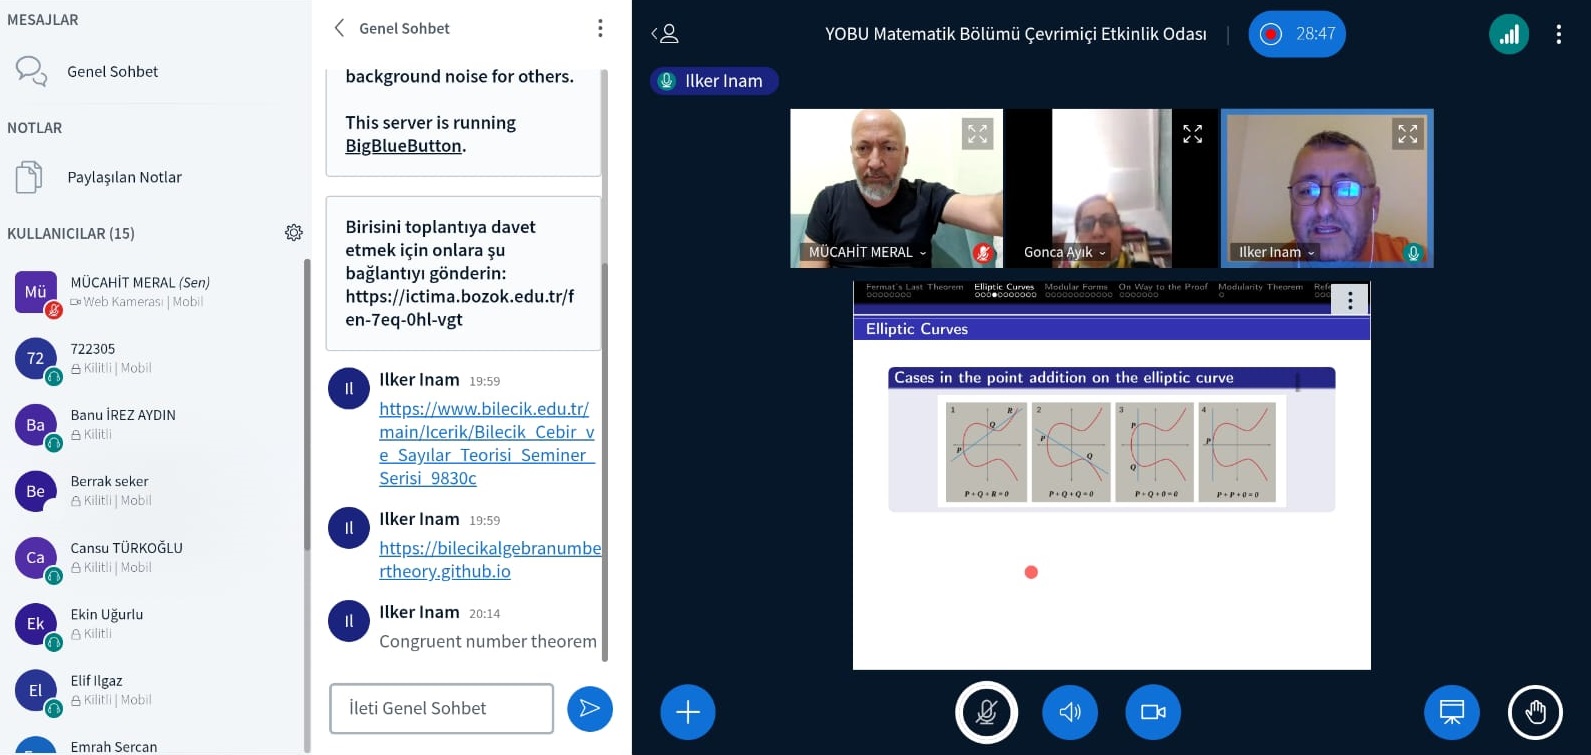Open Gonca Ayık webcam name dropdown
Screen dimensions: 1591x755
point(1102,253)
